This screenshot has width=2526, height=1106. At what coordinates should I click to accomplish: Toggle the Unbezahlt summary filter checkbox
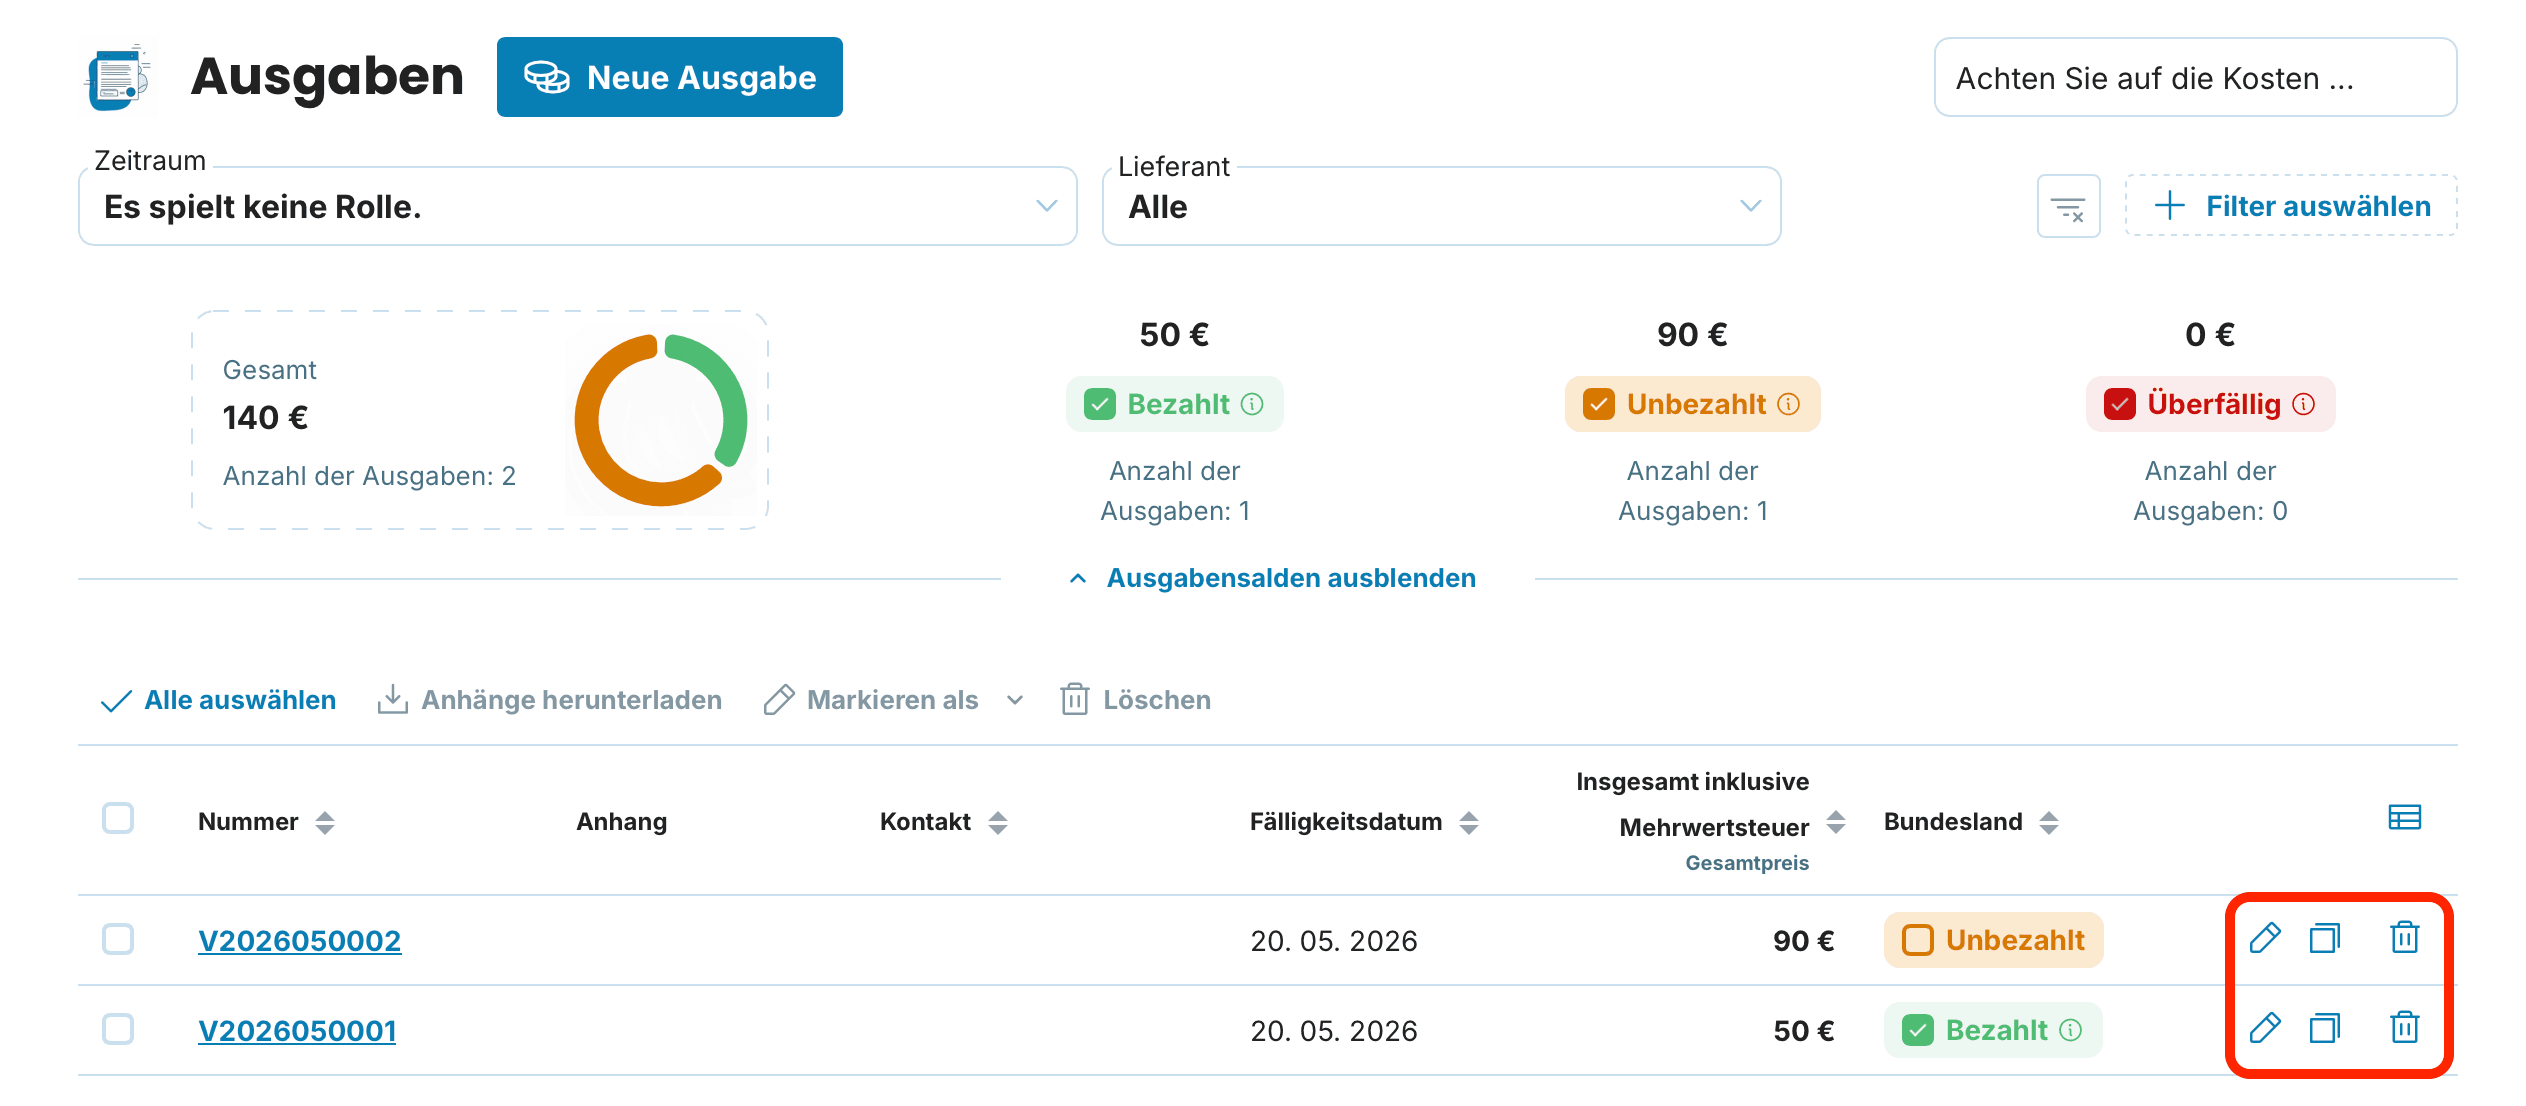(1598, 404)
